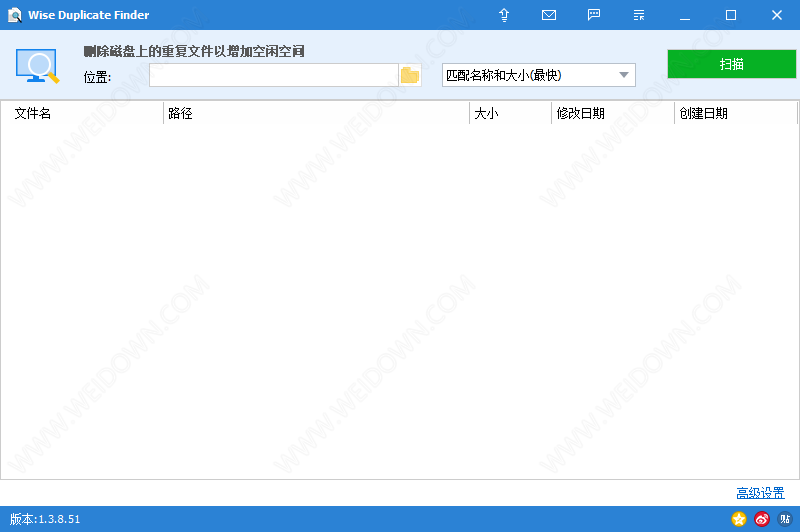Minimize the Wise Duplicate Finder window
800x532 pixels.
click(x=685, y=15)
